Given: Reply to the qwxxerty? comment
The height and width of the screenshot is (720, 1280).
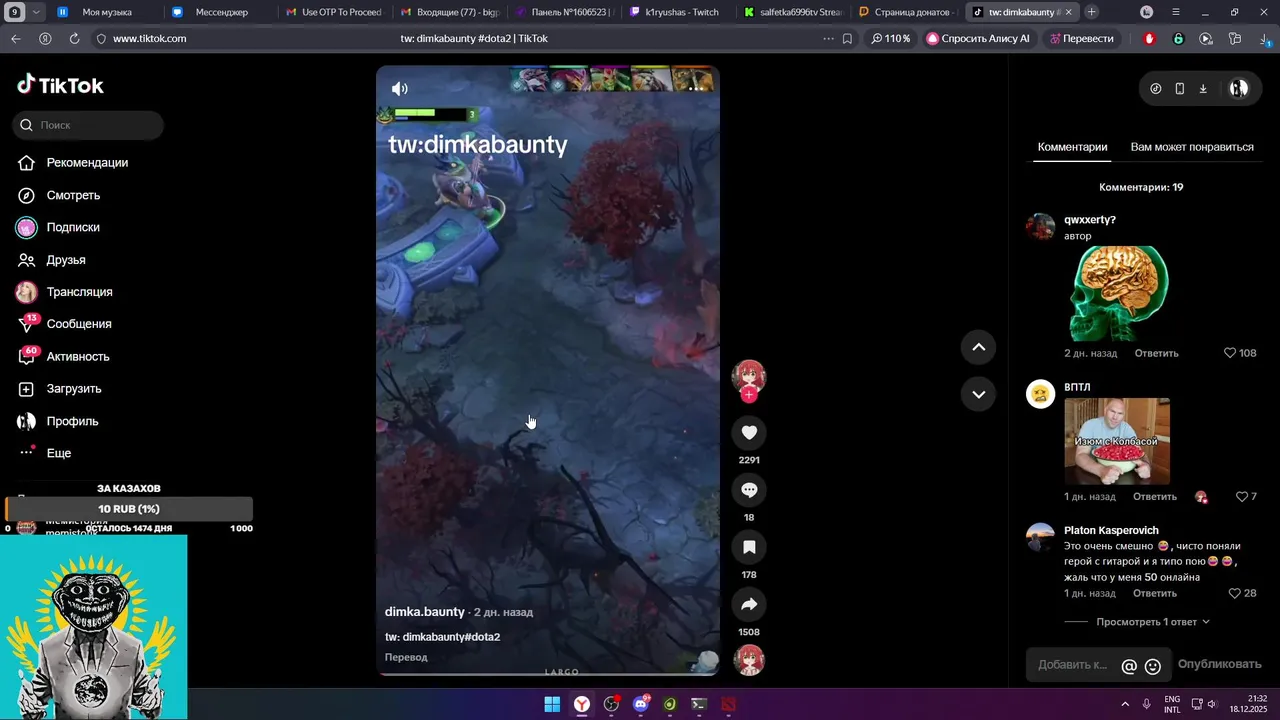Looking at the screenshot, I should 1156,353.
